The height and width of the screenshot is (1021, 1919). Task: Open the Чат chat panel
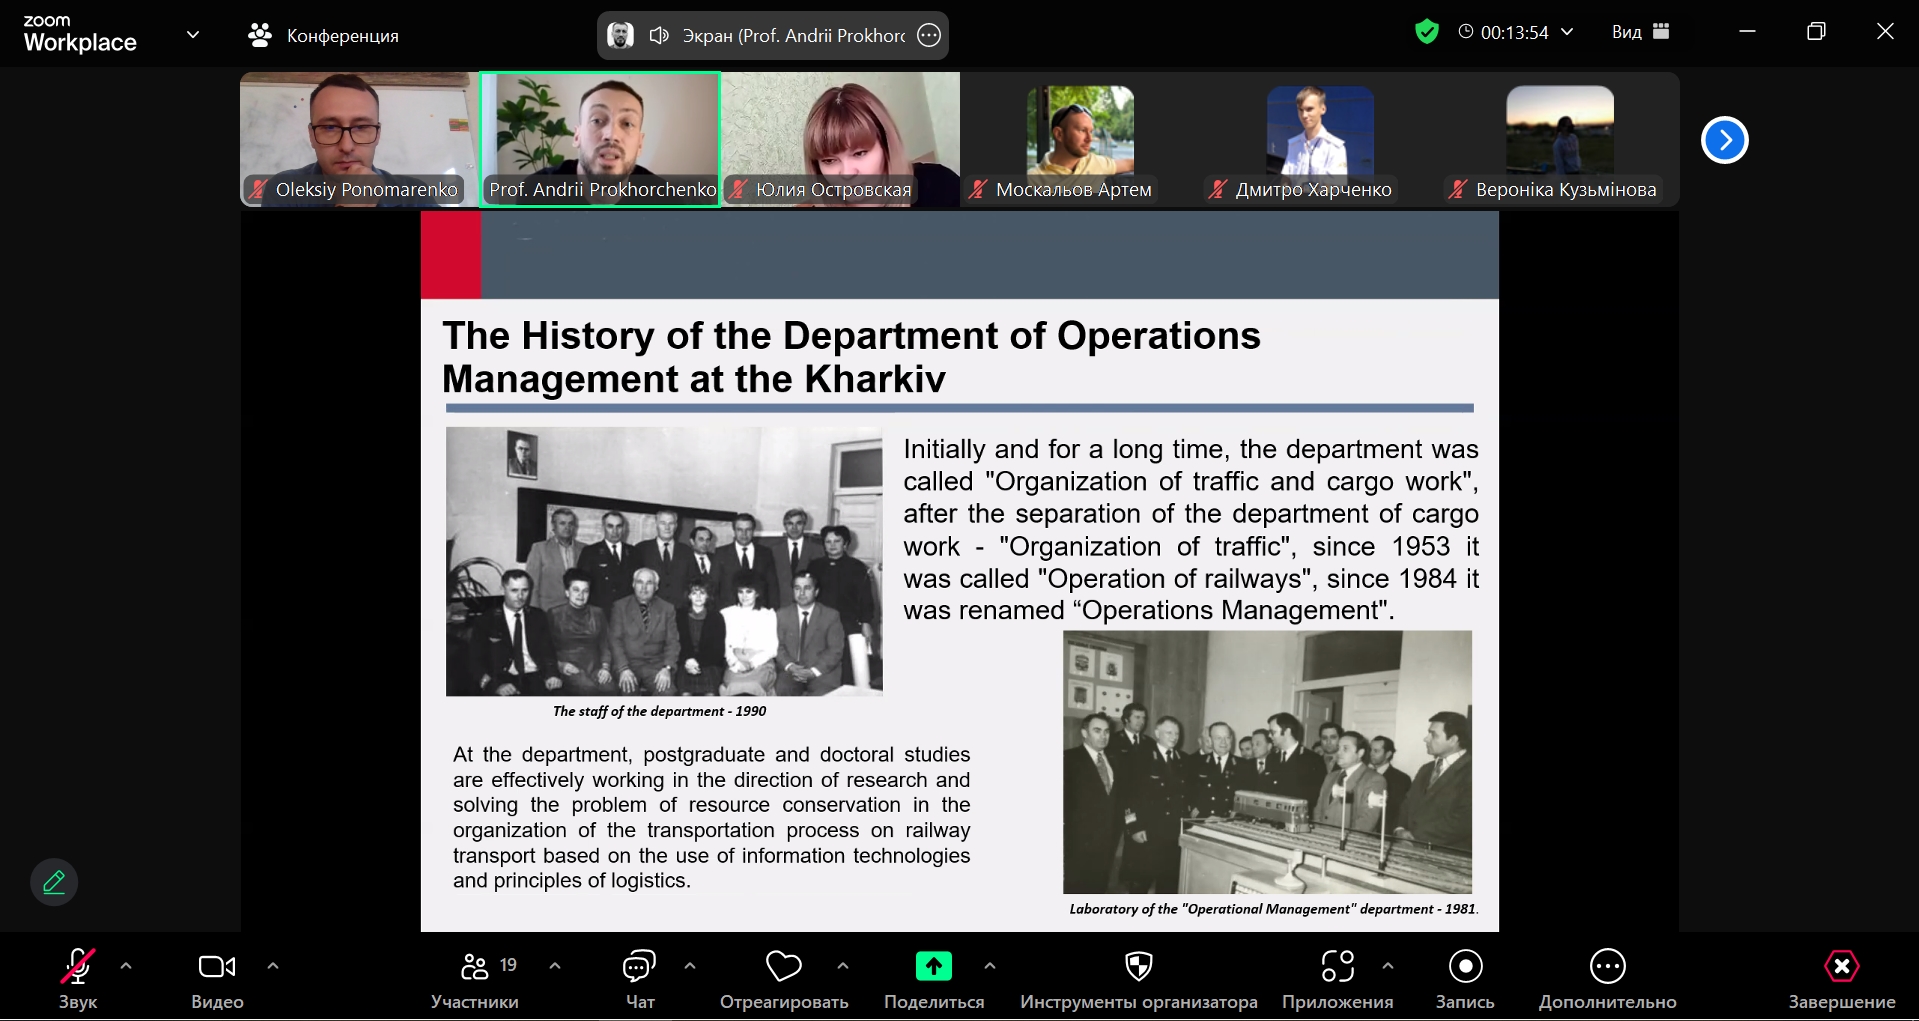pyautogui.click(x=639, y=979)
